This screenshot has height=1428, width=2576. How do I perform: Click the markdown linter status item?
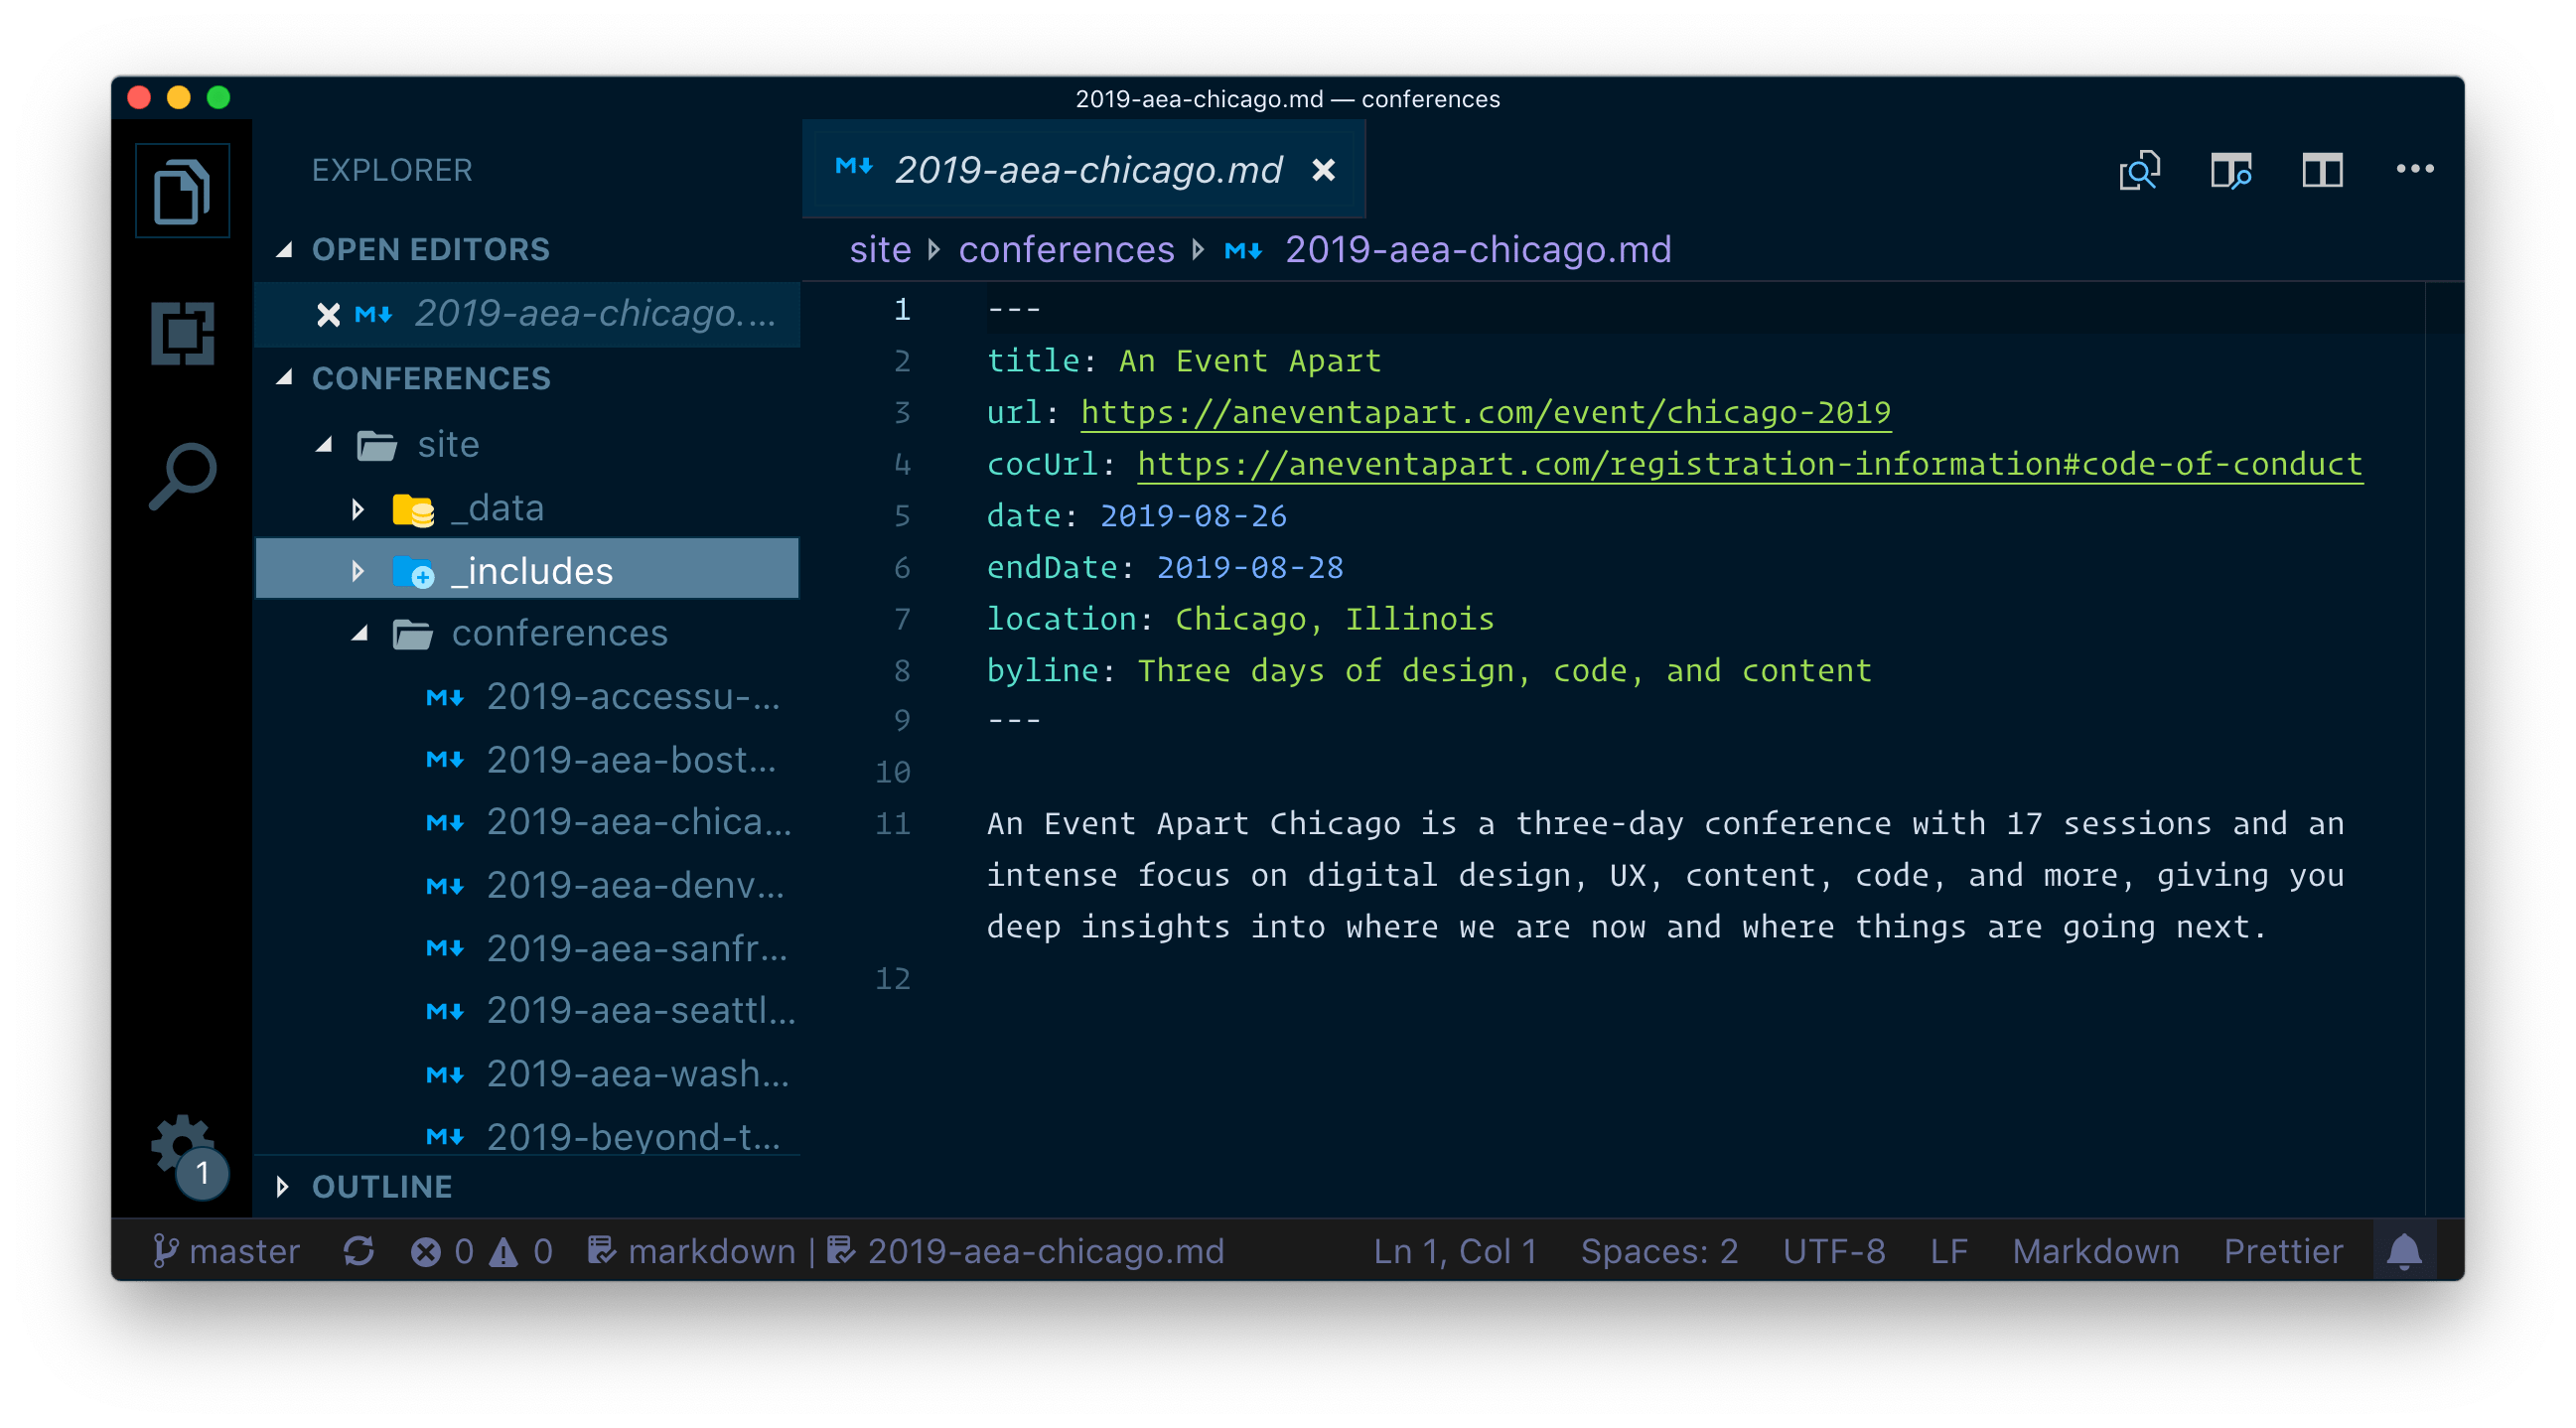pyautogui.click(x=692, y=1251)
